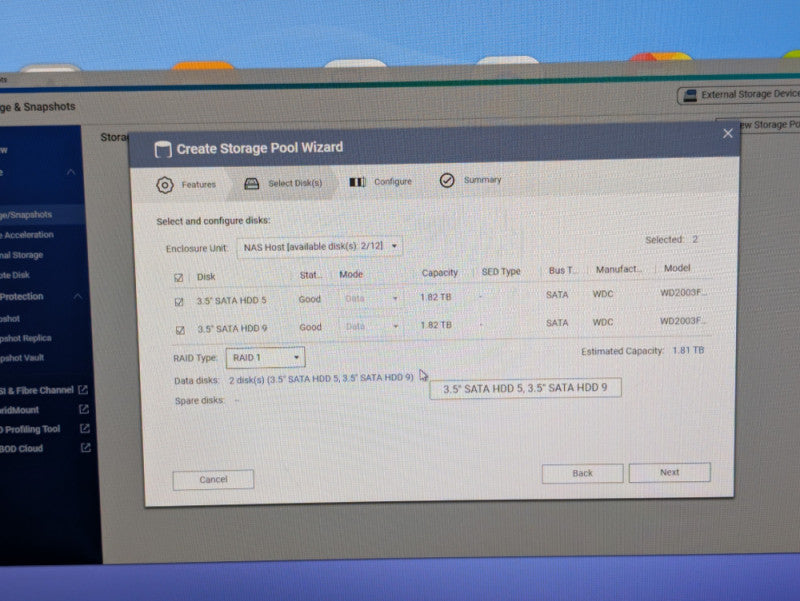This screenshot has height=601, width=800.
Task: Open the Enclosure Unit NAS Host dropdown
Action: (x=319, y=246)
